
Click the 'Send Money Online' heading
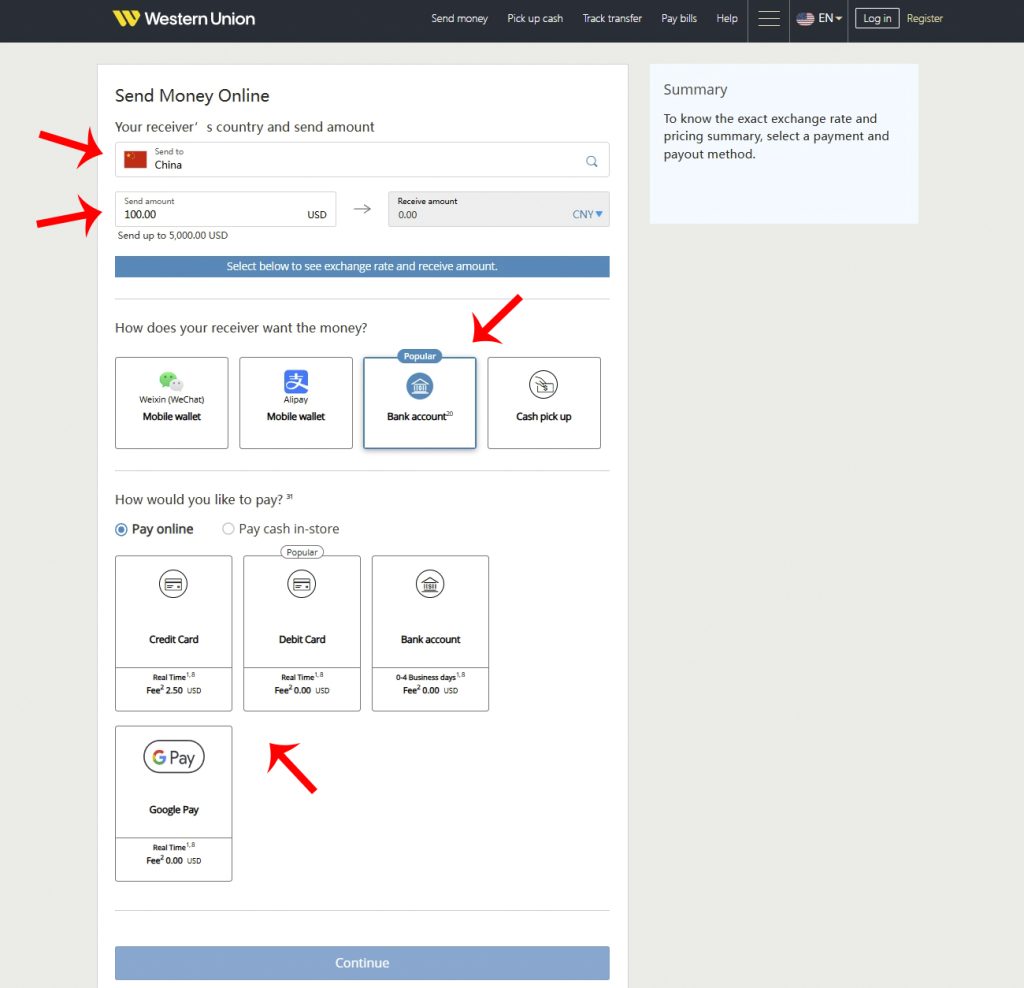[x=192, y=96]
